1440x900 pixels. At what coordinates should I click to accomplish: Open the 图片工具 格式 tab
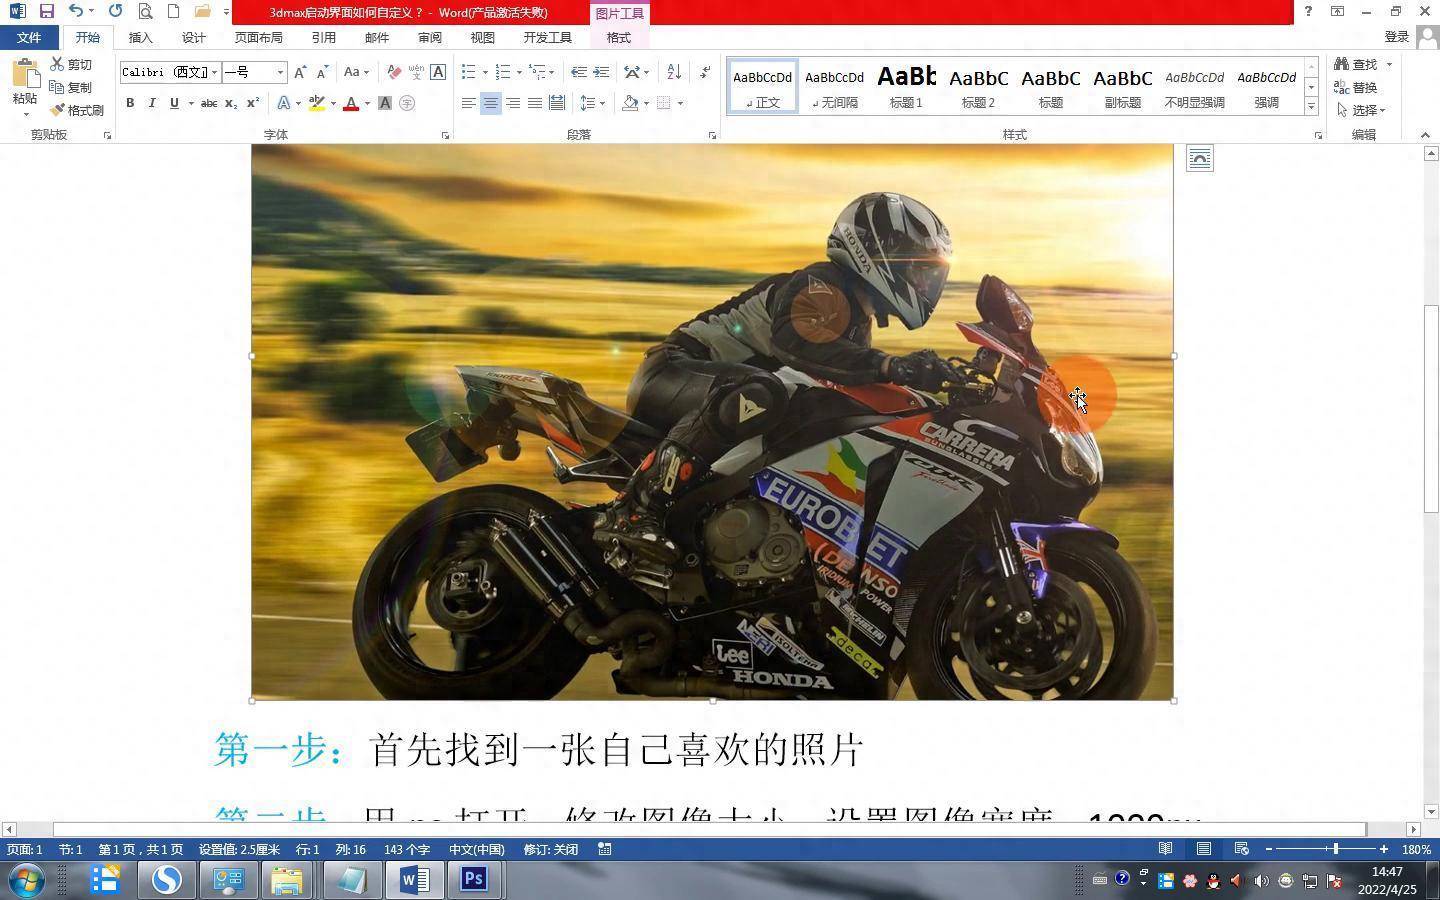(x=618, y=37)
